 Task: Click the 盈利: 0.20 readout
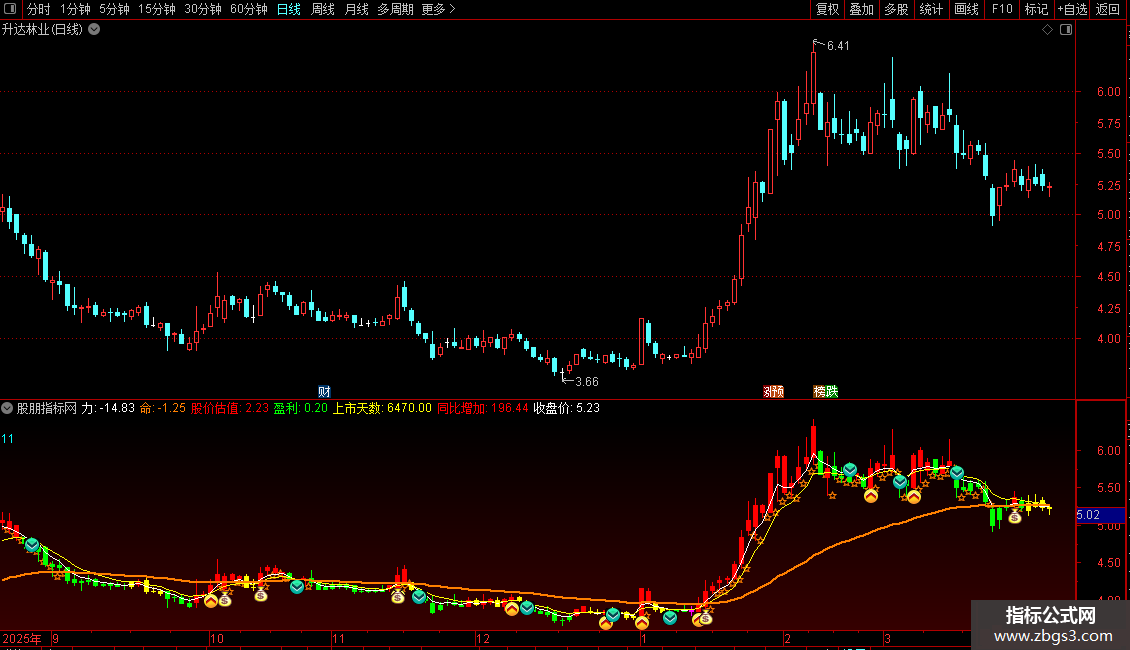click(x=301, y=408)
